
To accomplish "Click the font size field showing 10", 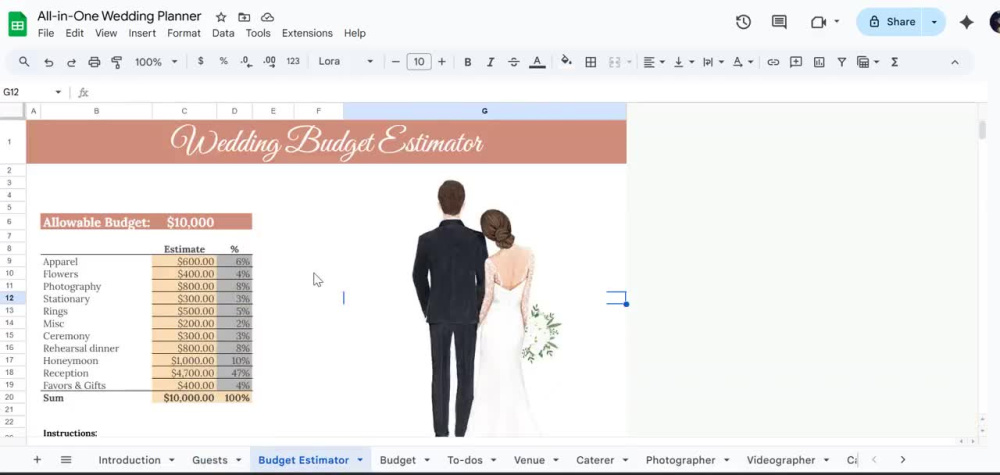I will pyautogui.click(x=418, y=62).
